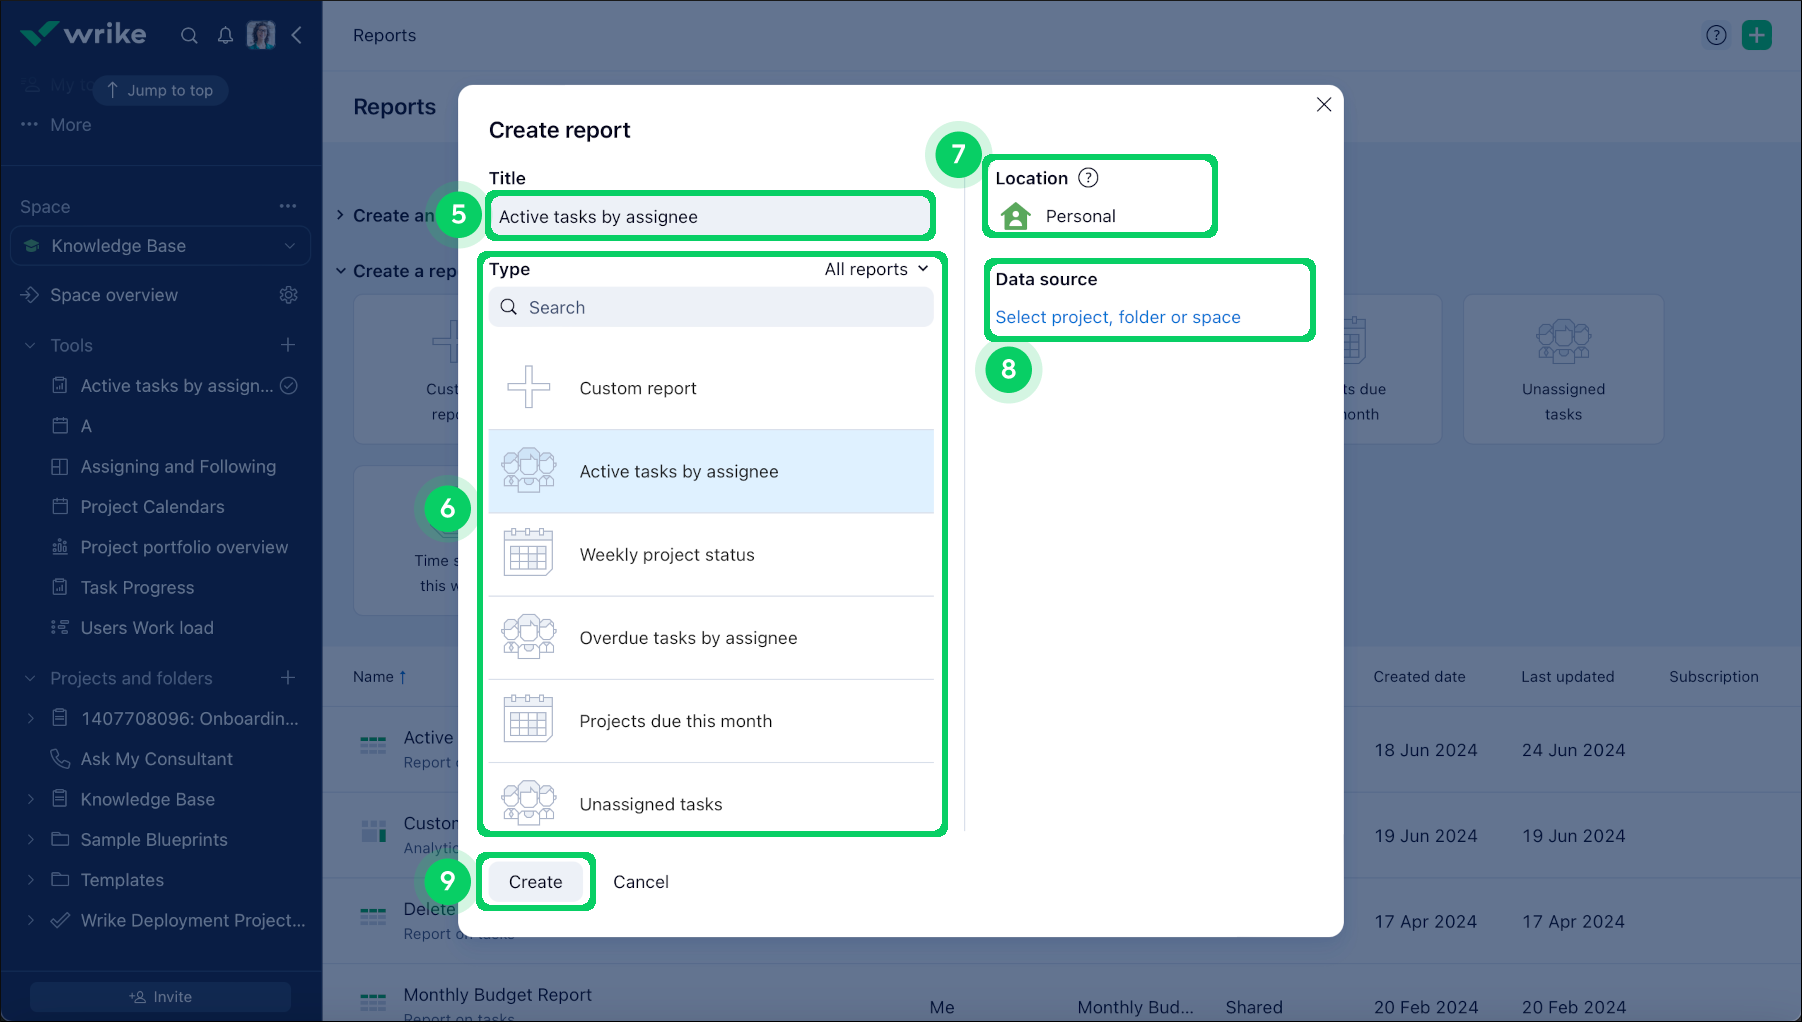Click the report type Search field
This screenshot has width=1802, height=1022.
710,307
